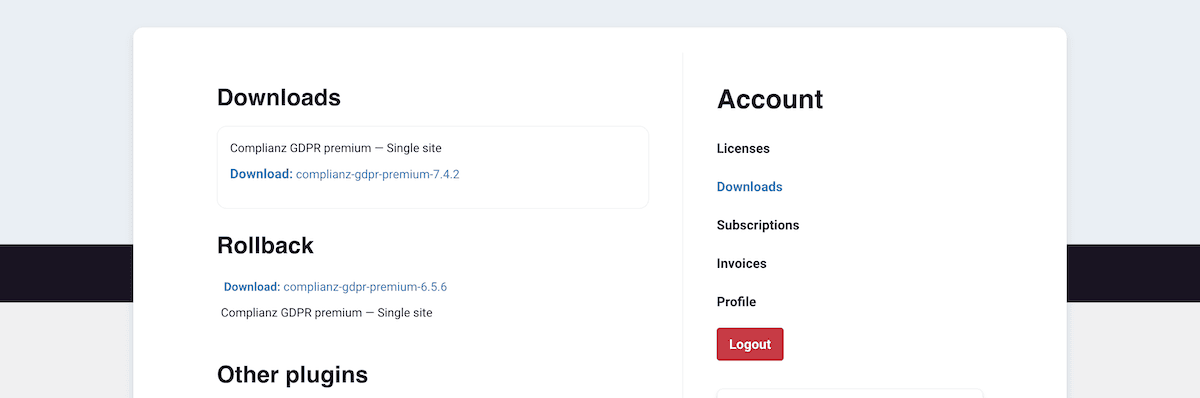
Task: Select the Account heading
Action: coord(770,99)
